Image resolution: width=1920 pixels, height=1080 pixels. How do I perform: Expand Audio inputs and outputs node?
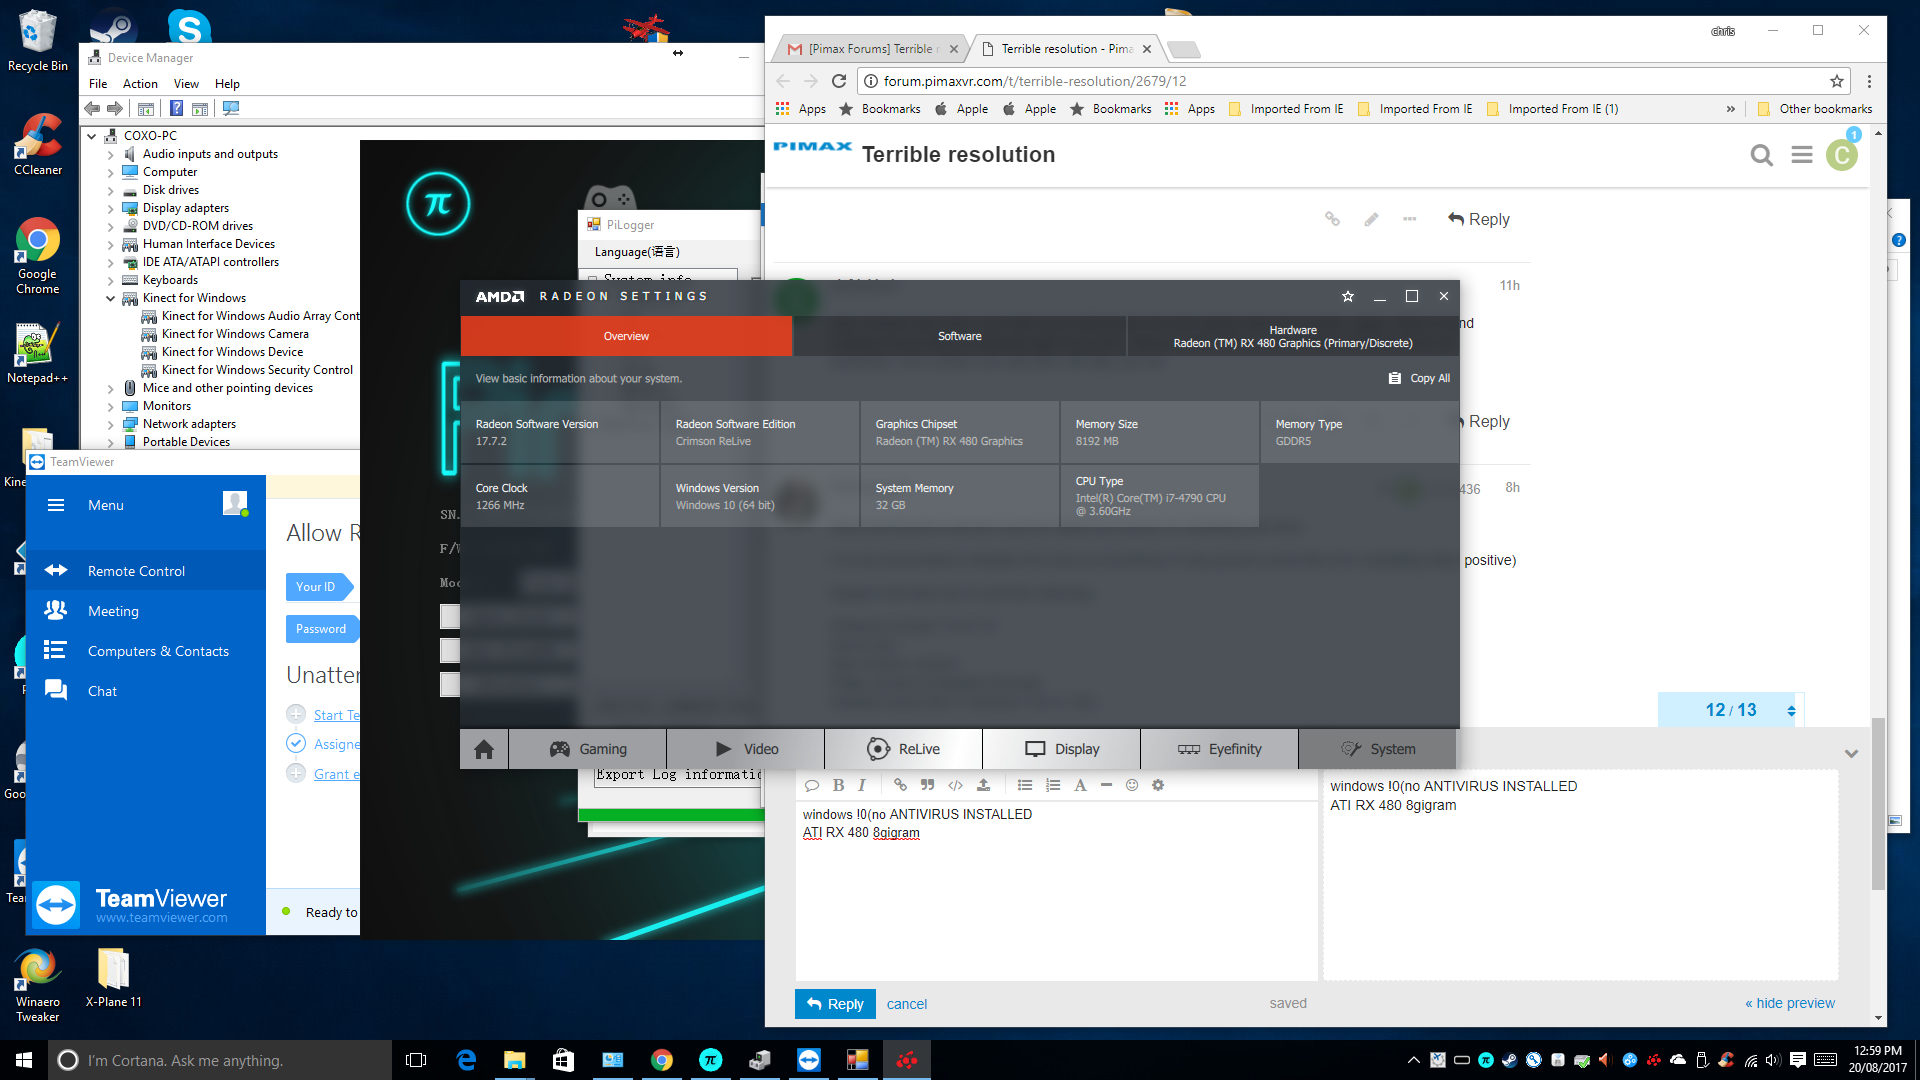[110, 155]
